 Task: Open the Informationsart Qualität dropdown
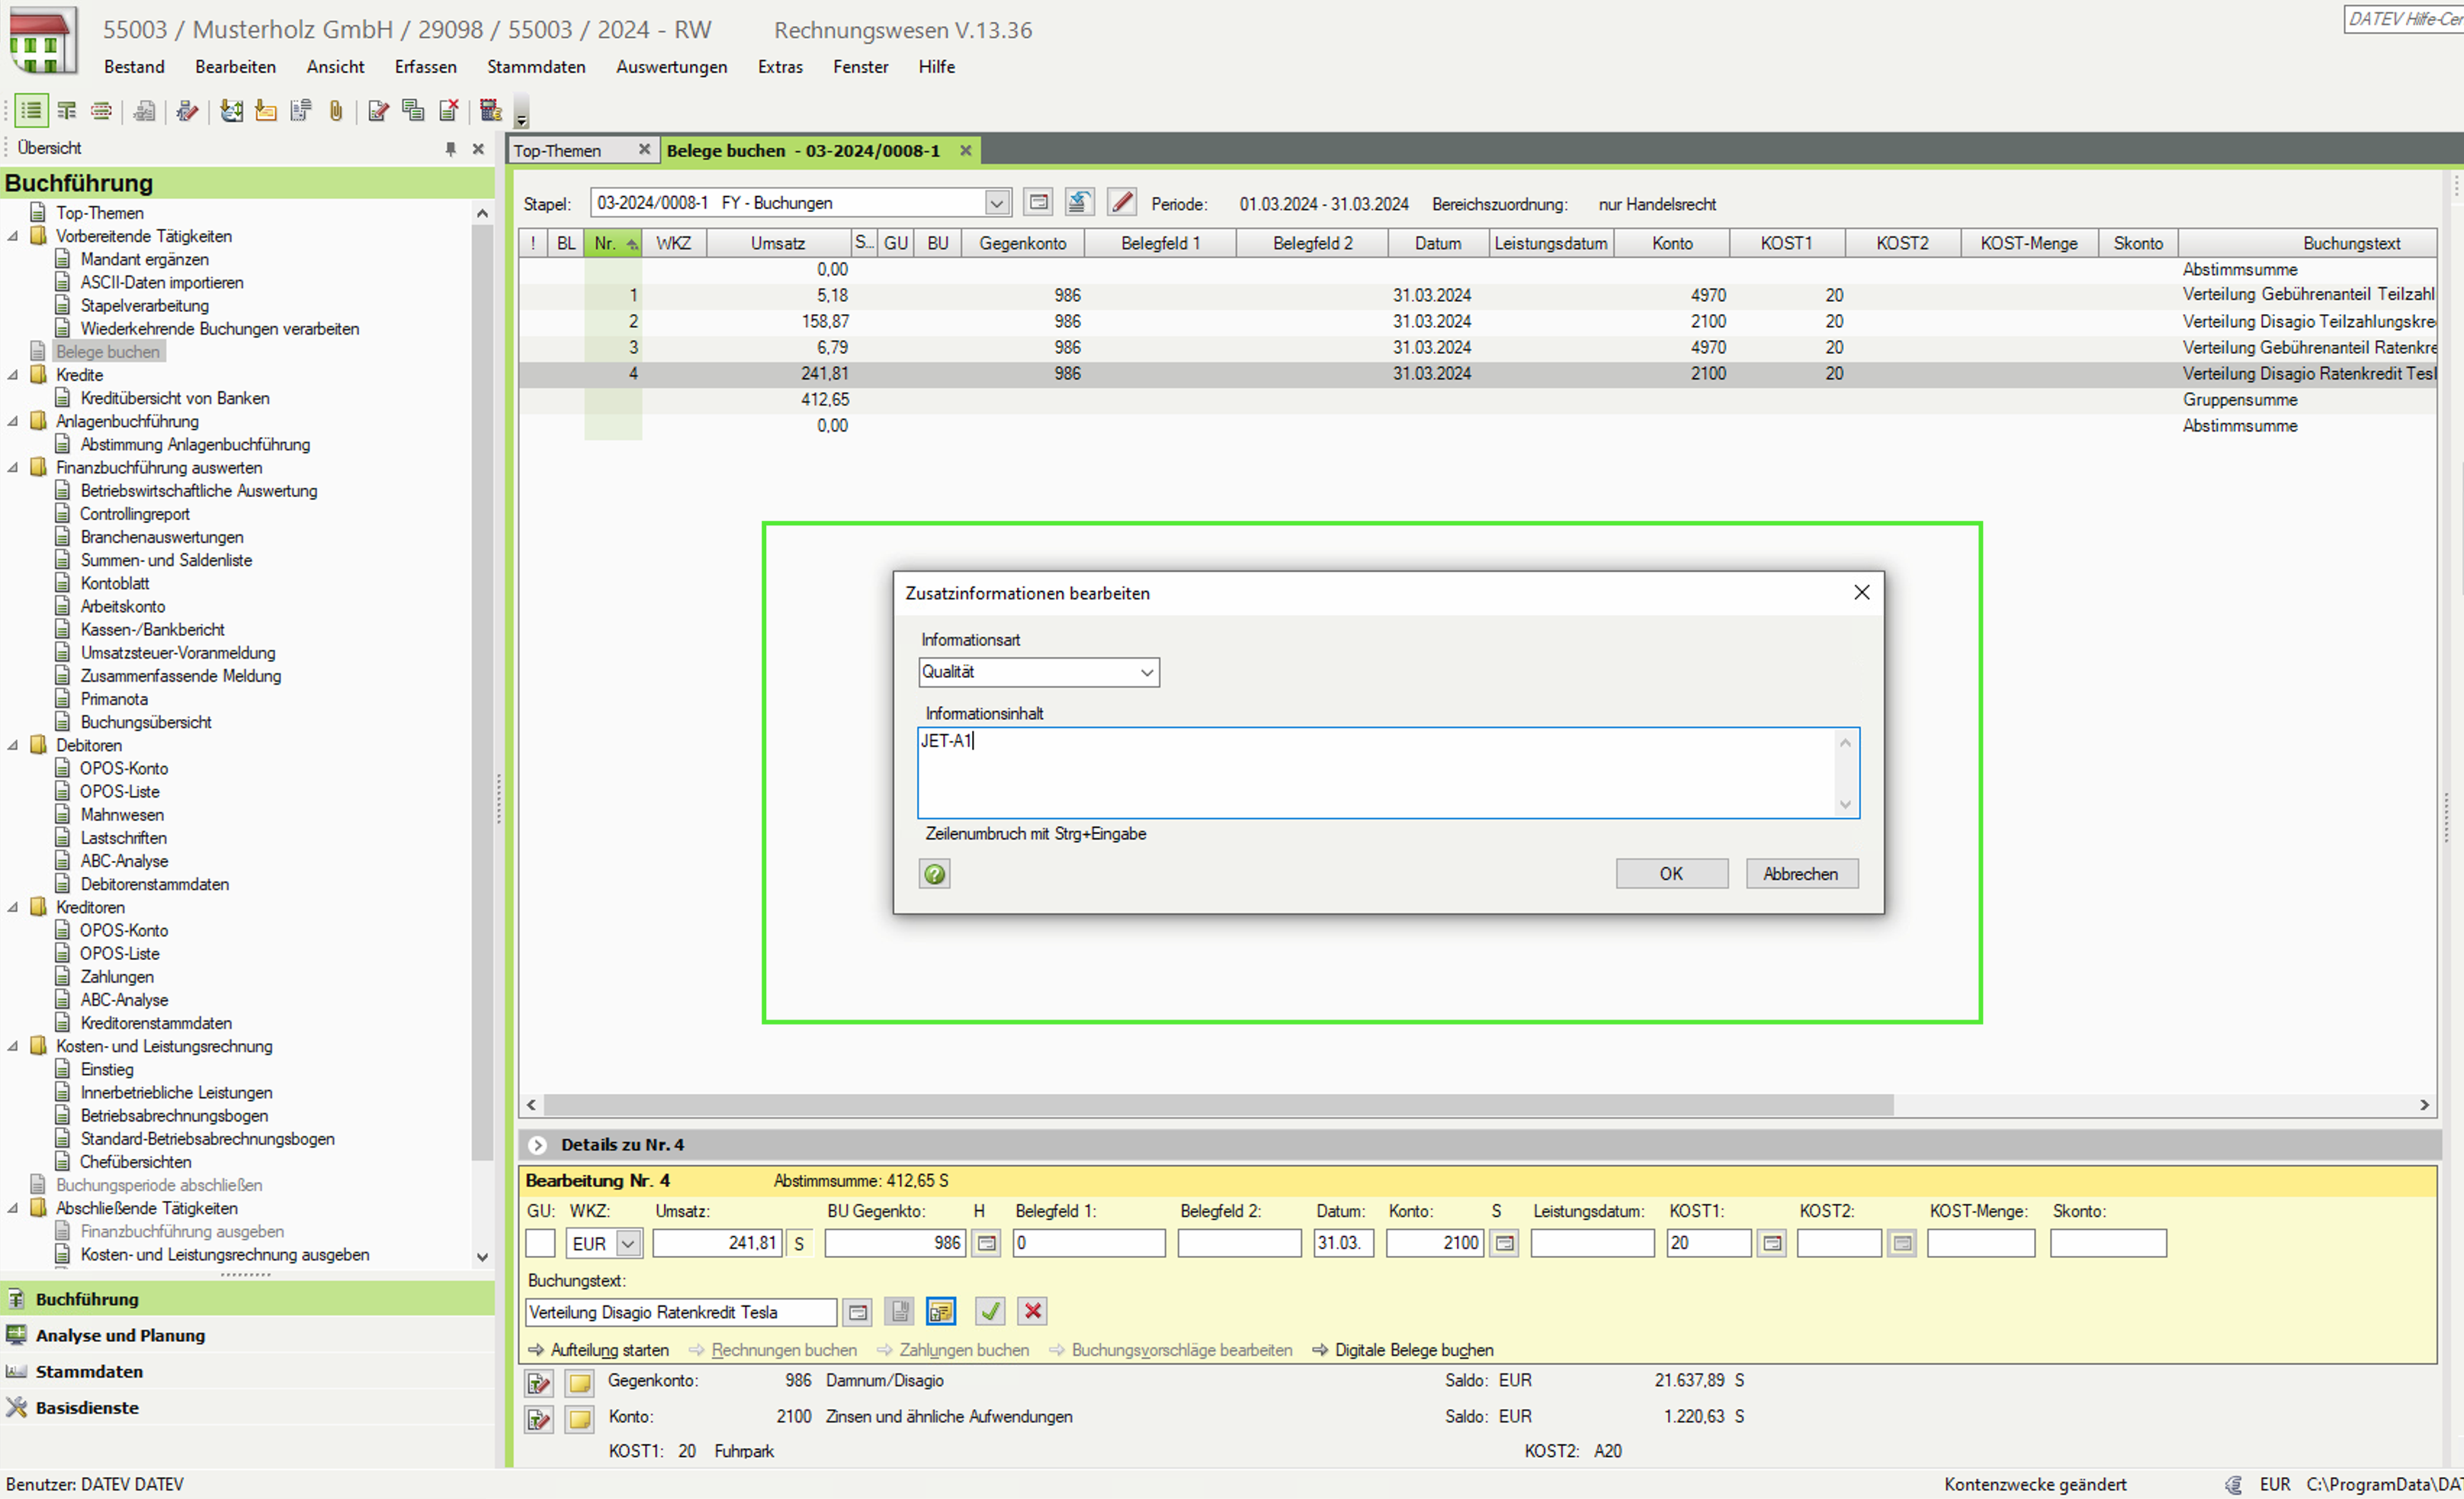click(1146, 672)
